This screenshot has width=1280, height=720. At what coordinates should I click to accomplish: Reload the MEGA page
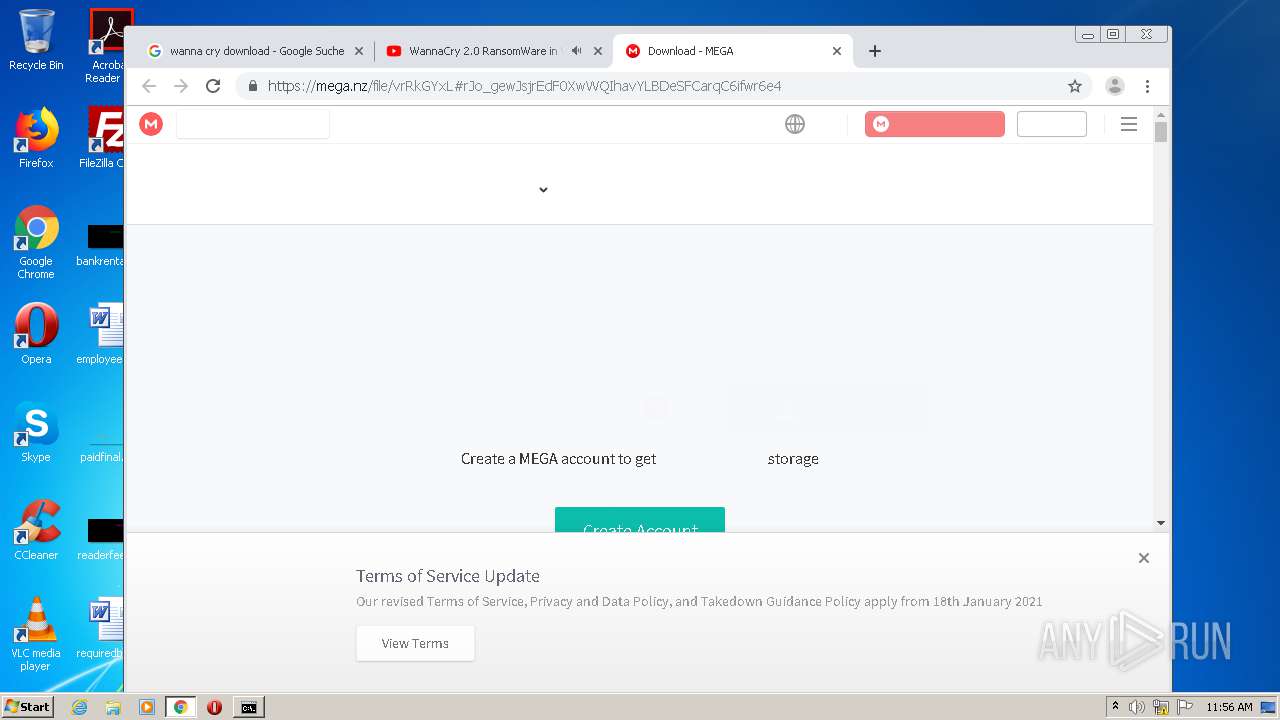pyautogui.click(x=213, y=86)
